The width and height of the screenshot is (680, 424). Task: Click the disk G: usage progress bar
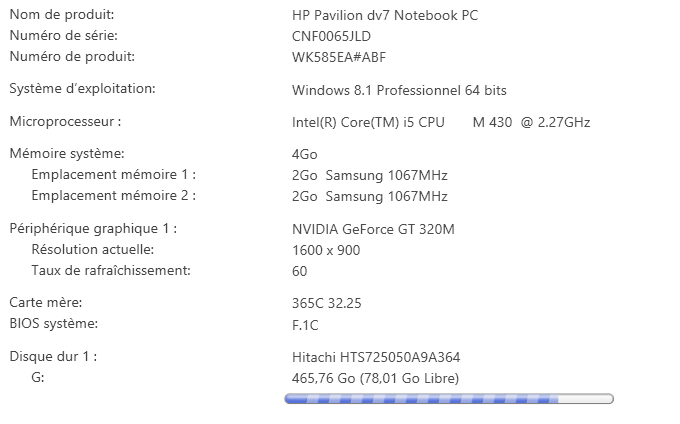(449, 399)
